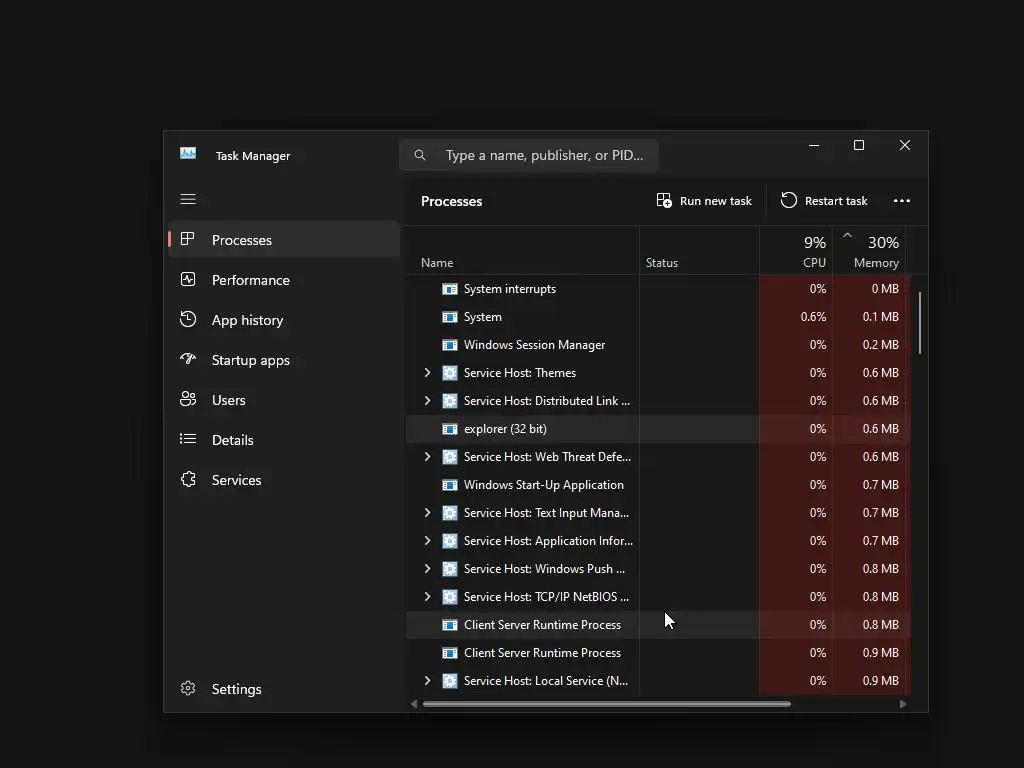
Task: Expand Service Host: Application Information row
Action: click(427, 541)
